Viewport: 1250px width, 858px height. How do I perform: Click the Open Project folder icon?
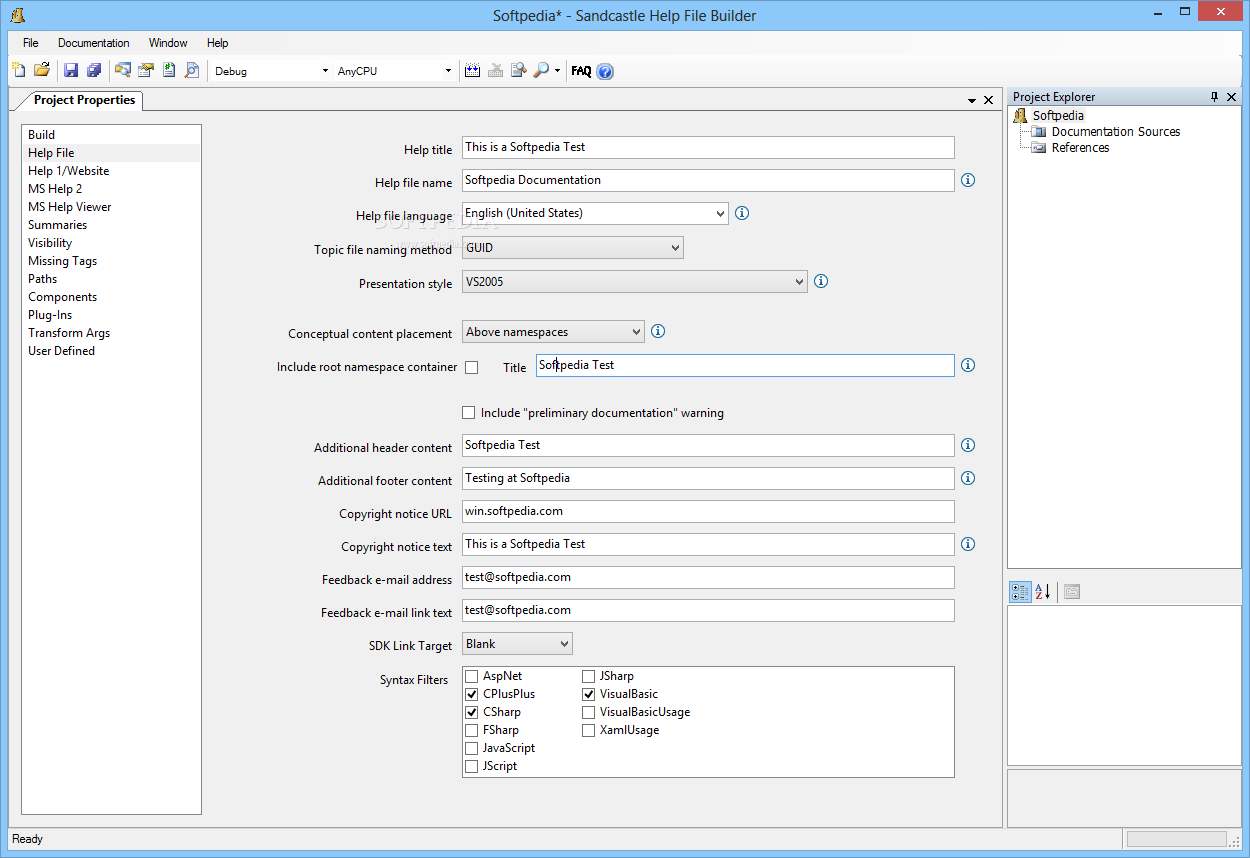pos(42,70)
